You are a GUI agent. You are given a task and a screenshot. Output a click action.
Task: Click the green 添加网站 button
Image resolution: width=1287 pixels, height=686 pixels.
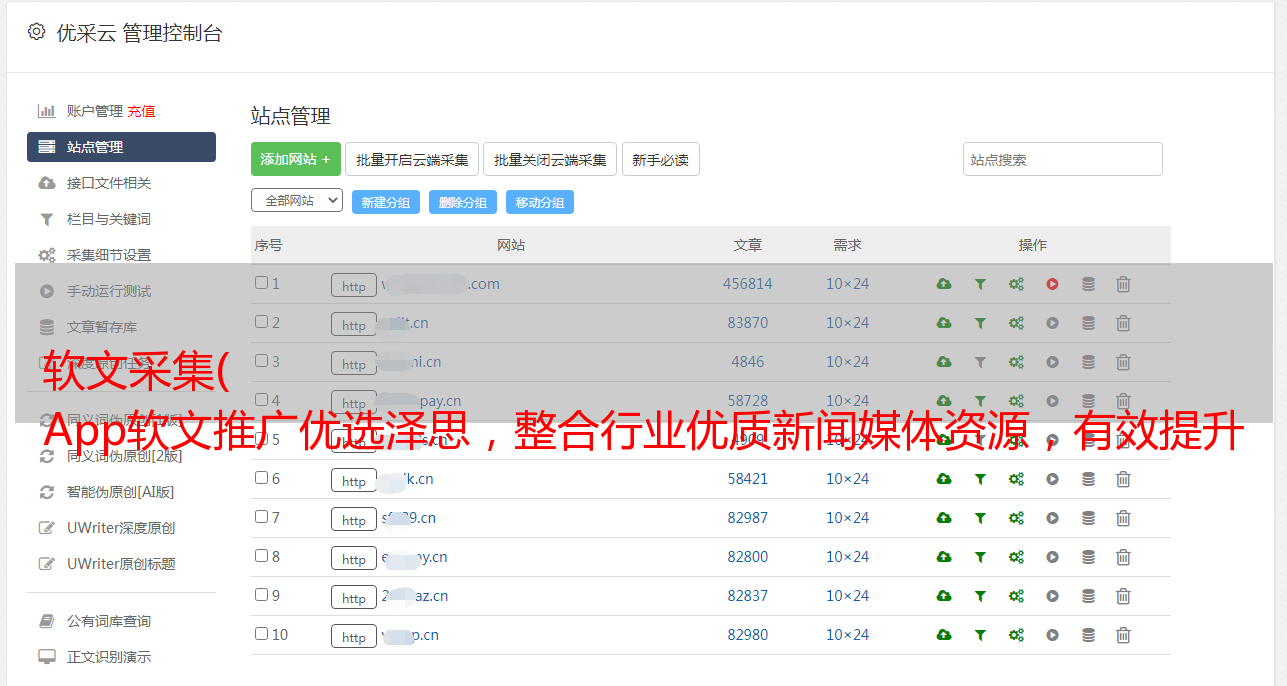tap(296, 159)
